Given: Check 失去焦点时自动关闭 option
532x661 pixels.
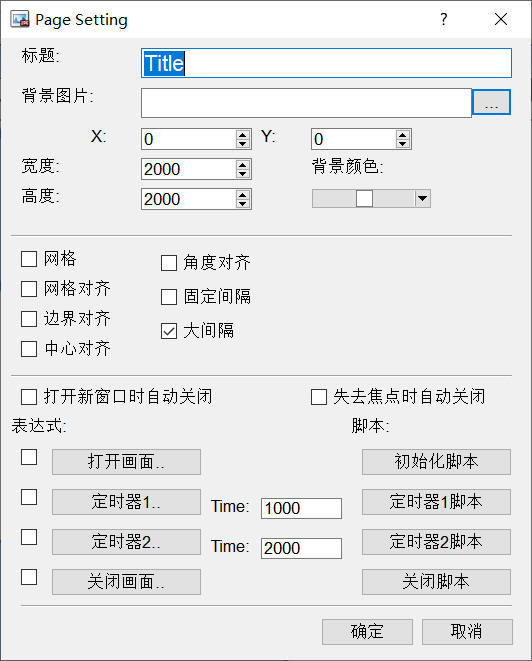Looking at the screenshot, I should click(x=319, y=397).
